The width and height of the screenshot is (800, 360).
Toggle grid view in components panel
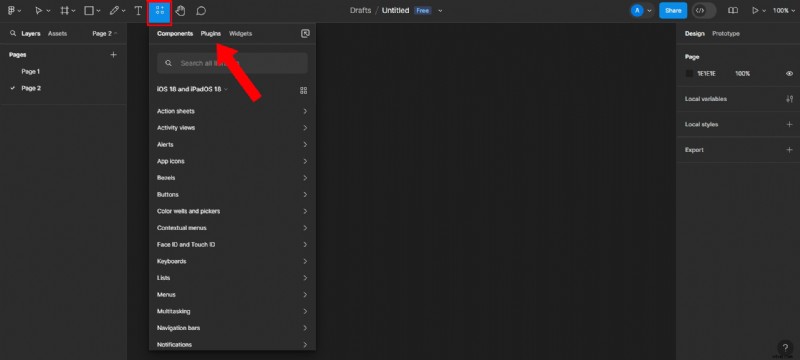click(x=304, y=90)
